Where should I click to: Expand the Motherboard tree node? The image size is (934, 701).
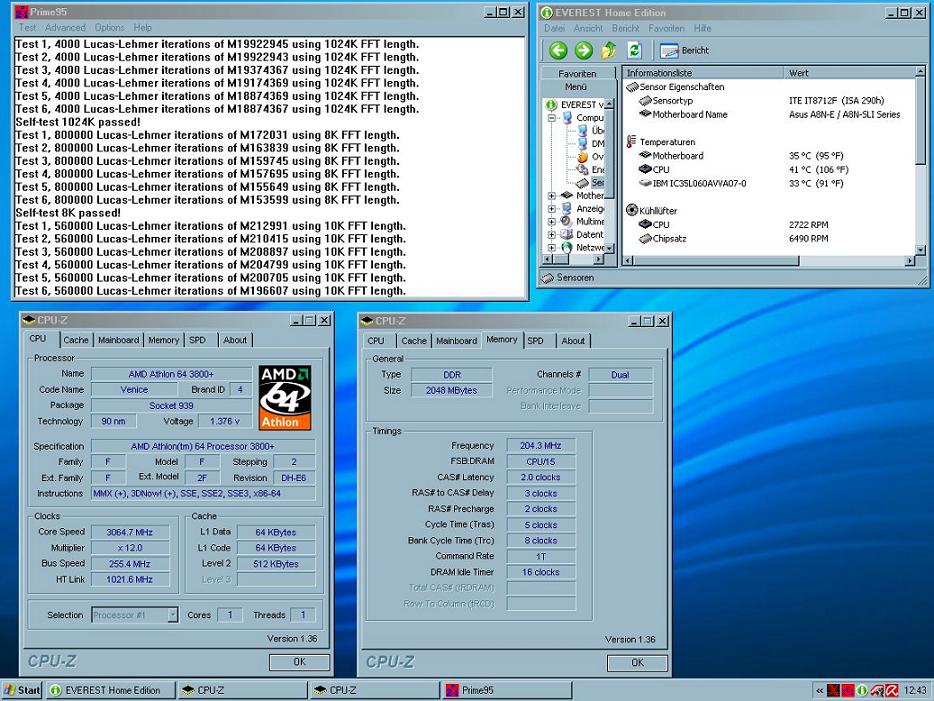point(552,195)
